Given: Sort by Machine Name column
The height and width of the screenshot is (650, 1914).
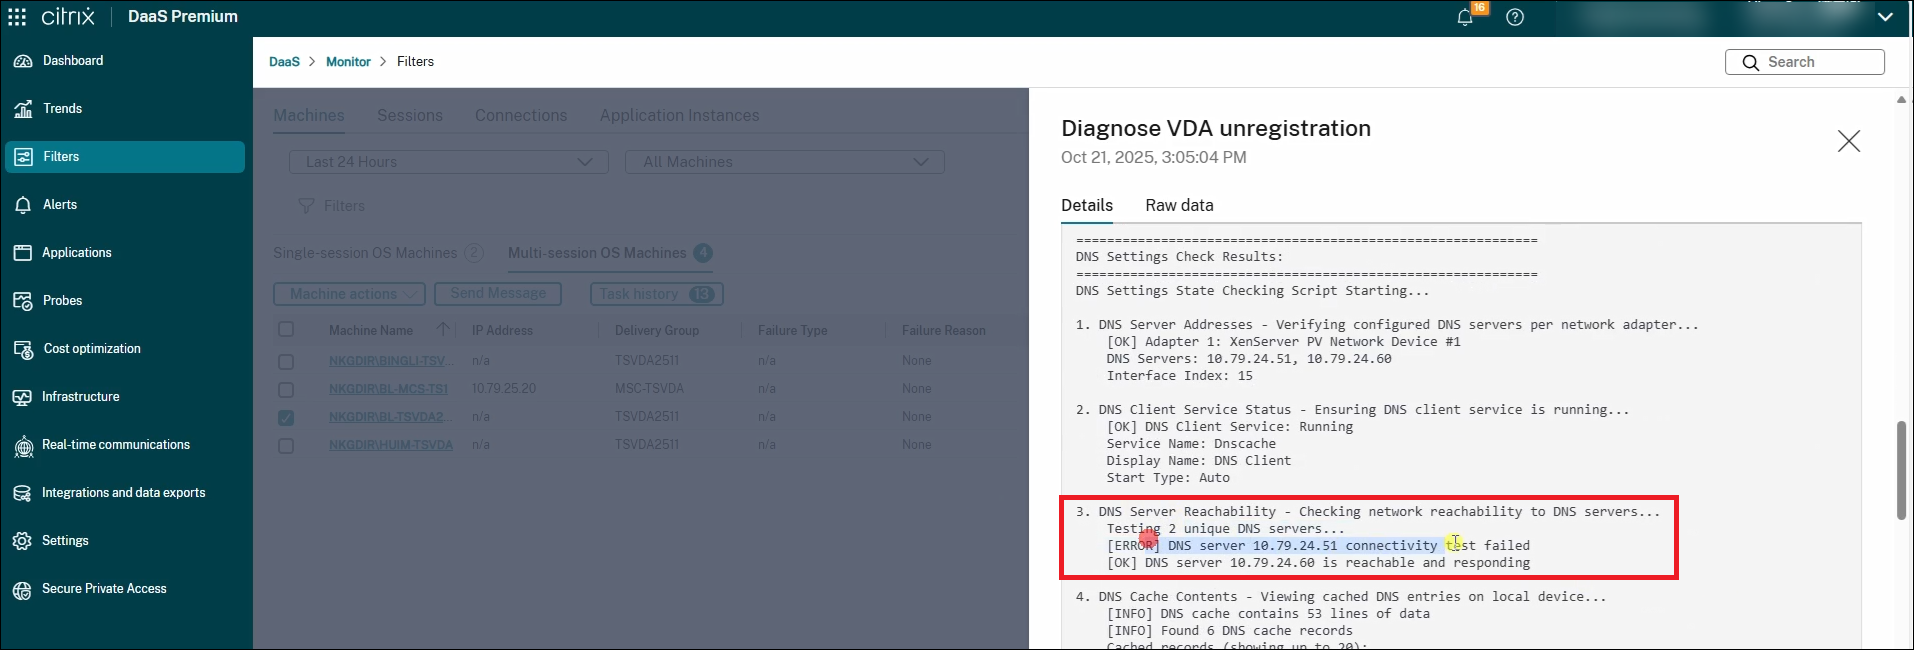Looking at the screenshot, I should [371, 330].
